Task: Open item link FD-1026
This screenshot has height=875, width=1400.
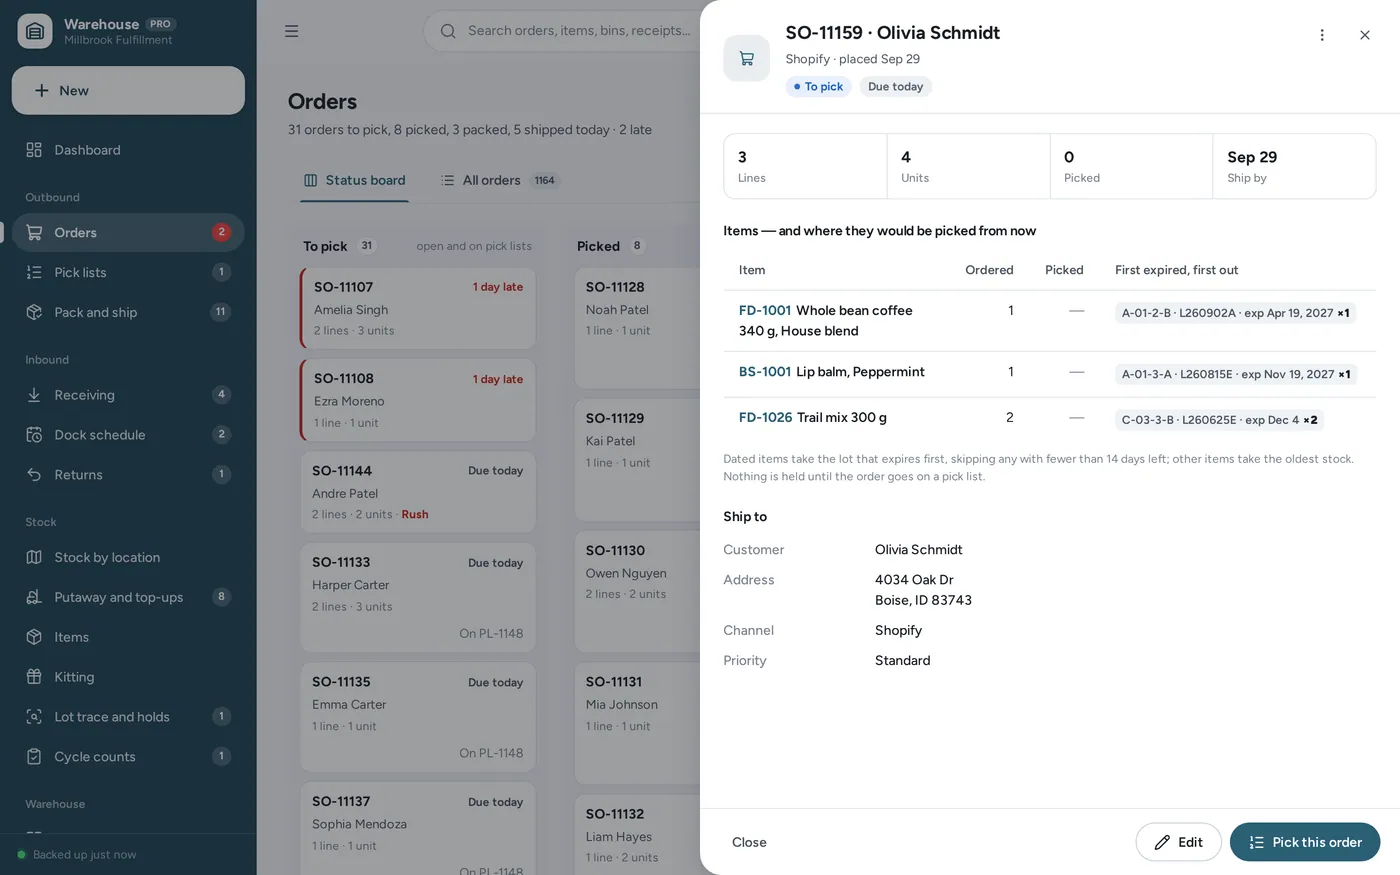Action: (766, 417)
